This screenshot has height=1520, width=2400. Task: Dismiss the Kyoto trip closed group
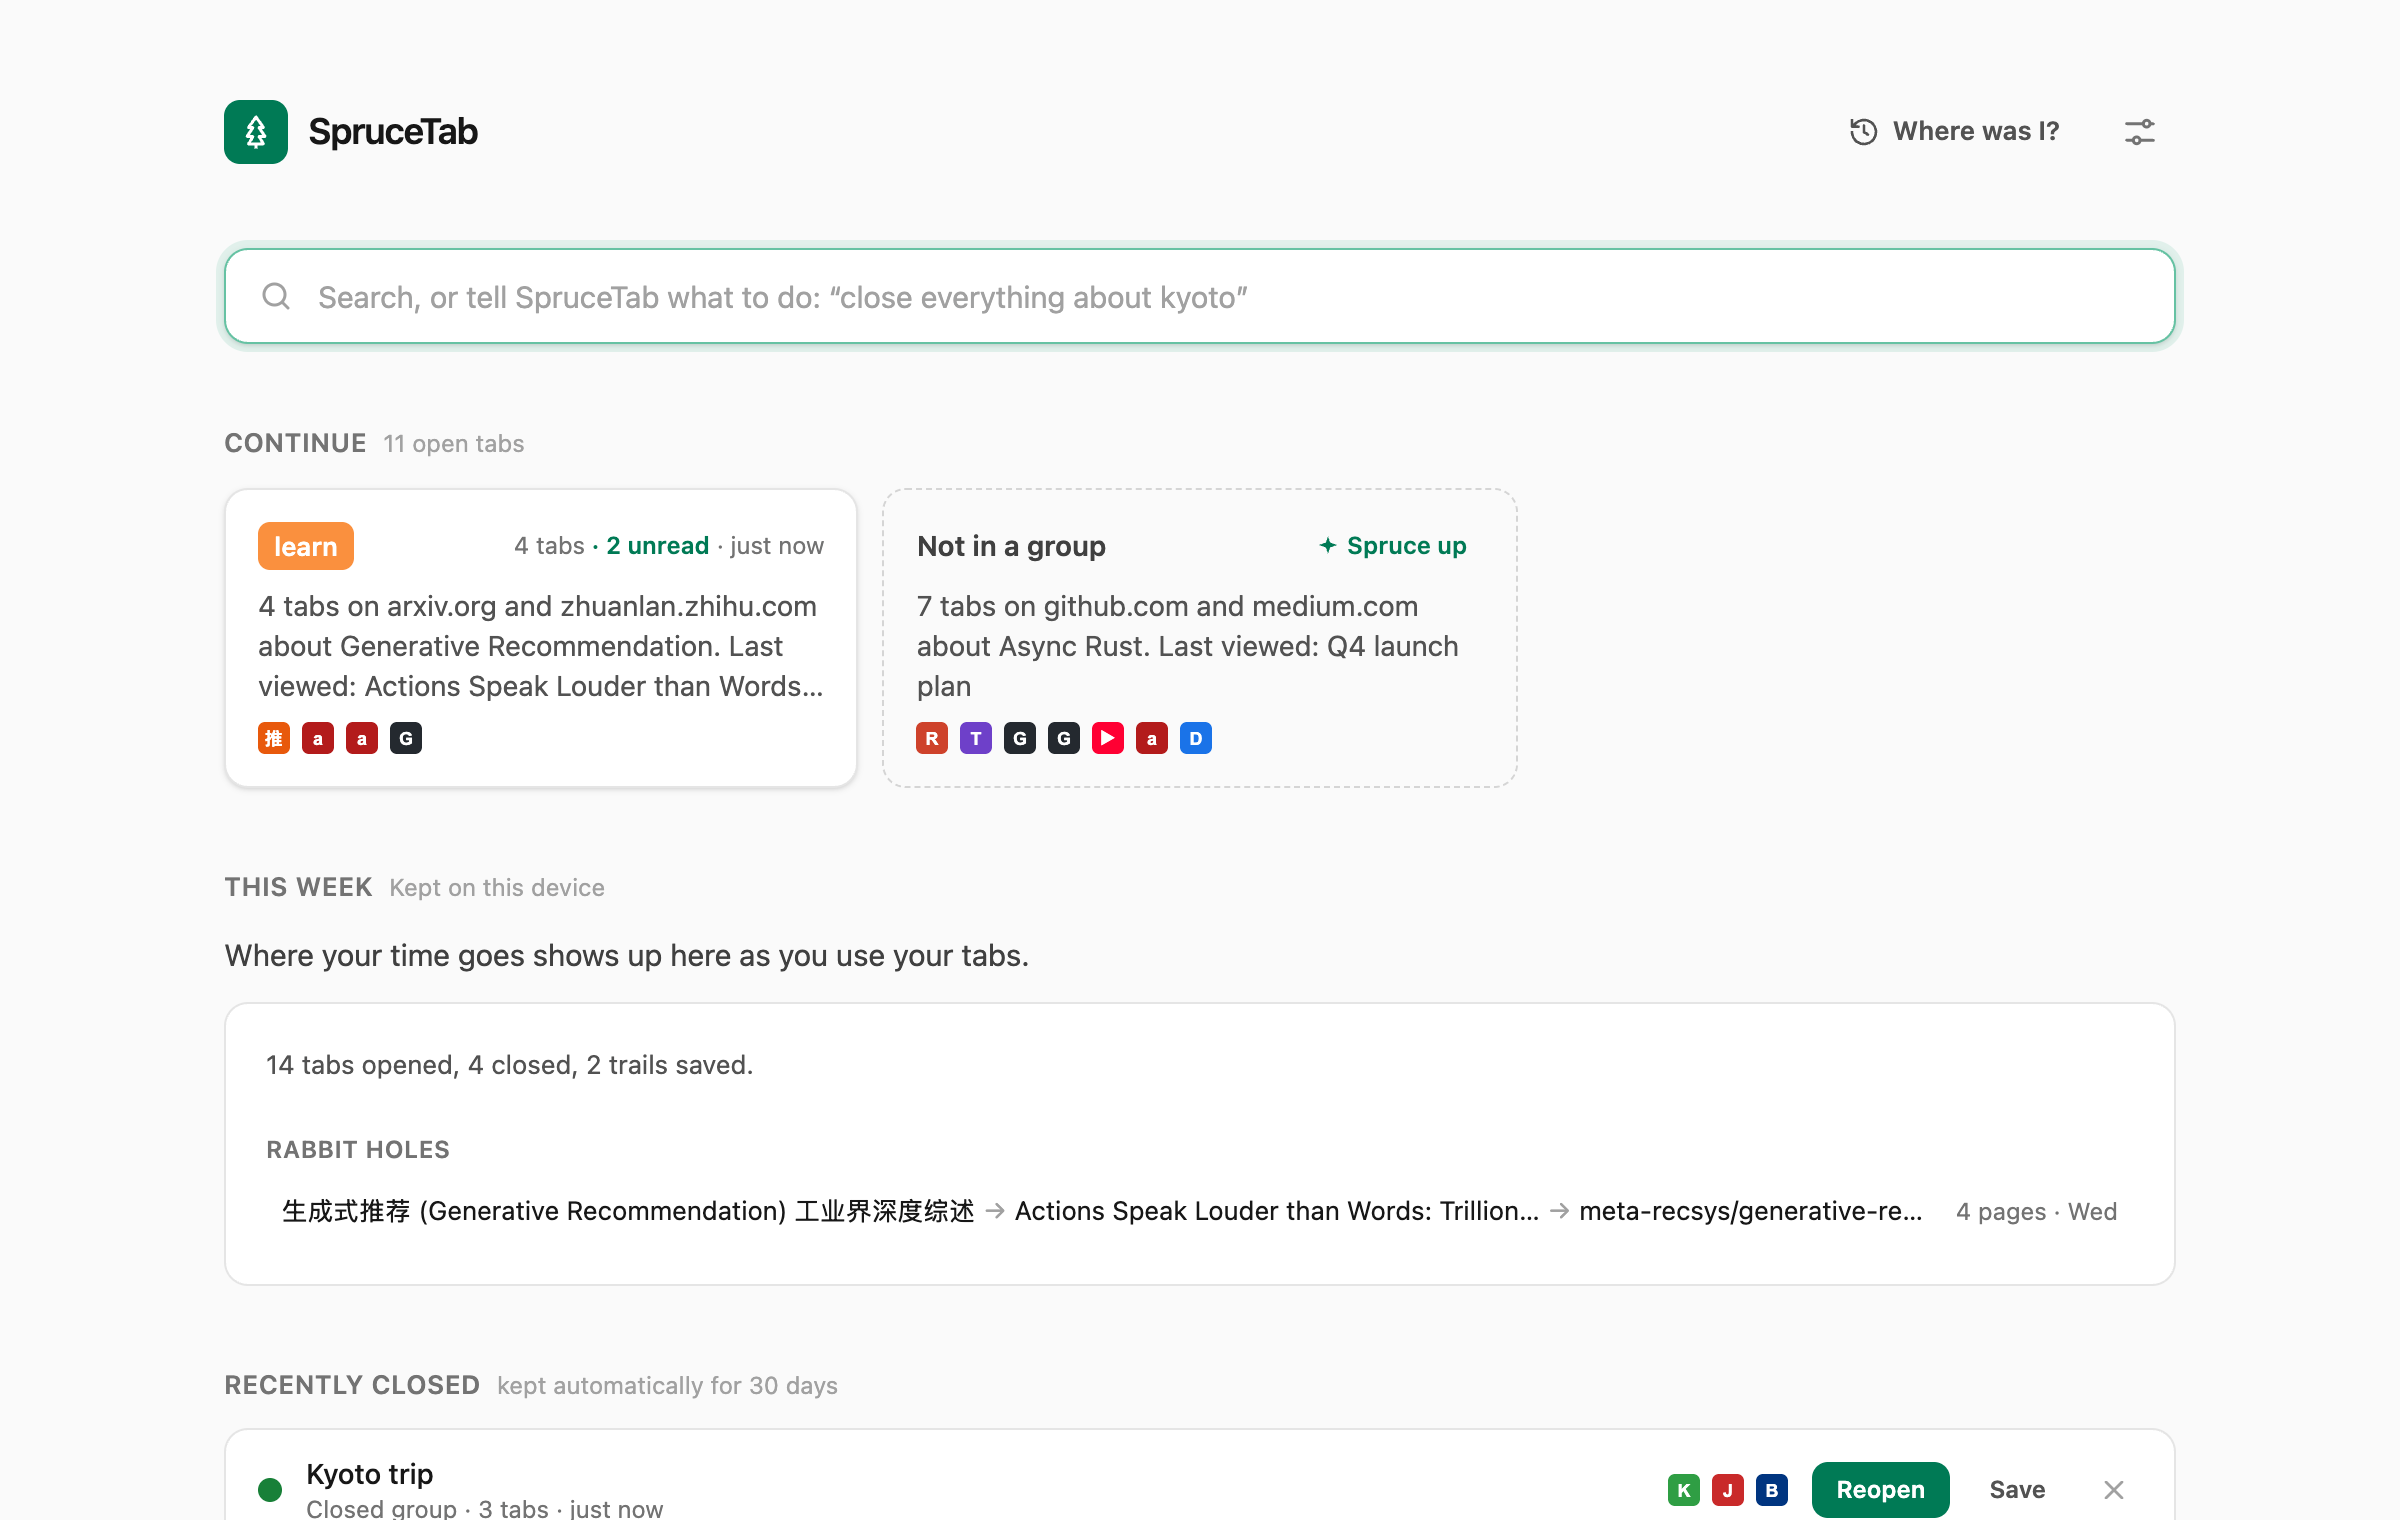[x=2114, y=1490]
